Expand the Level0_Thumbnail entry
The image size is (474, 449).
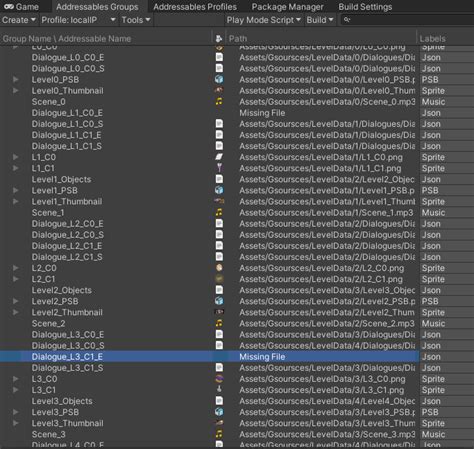[x=15, y=90]
